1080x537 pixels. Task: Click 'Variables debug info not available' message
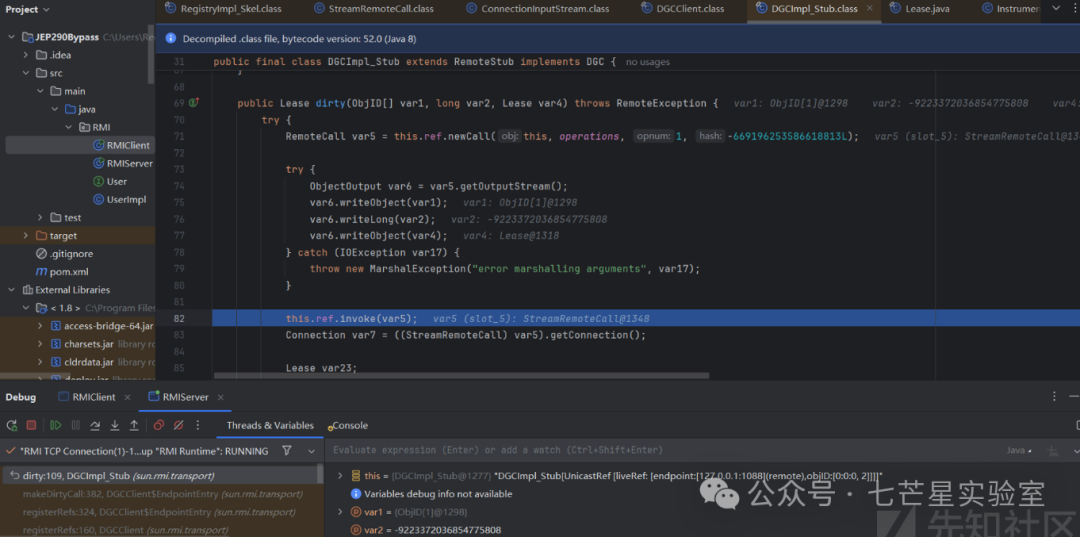(438, 494)
